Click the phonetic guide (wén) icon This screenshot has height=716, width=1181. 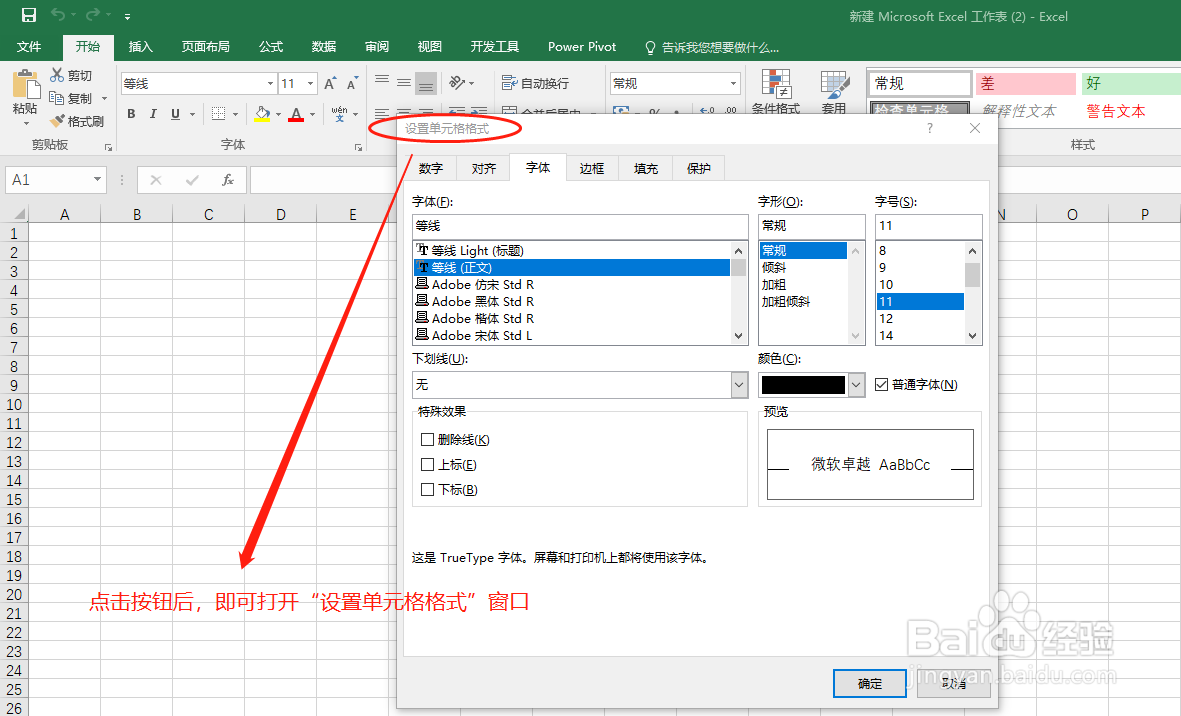click(x=339, y=113)
